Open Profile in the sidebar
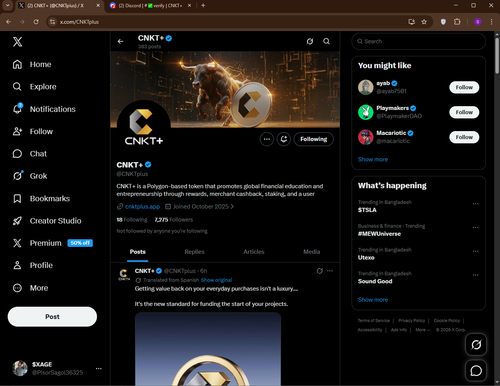 33,265
